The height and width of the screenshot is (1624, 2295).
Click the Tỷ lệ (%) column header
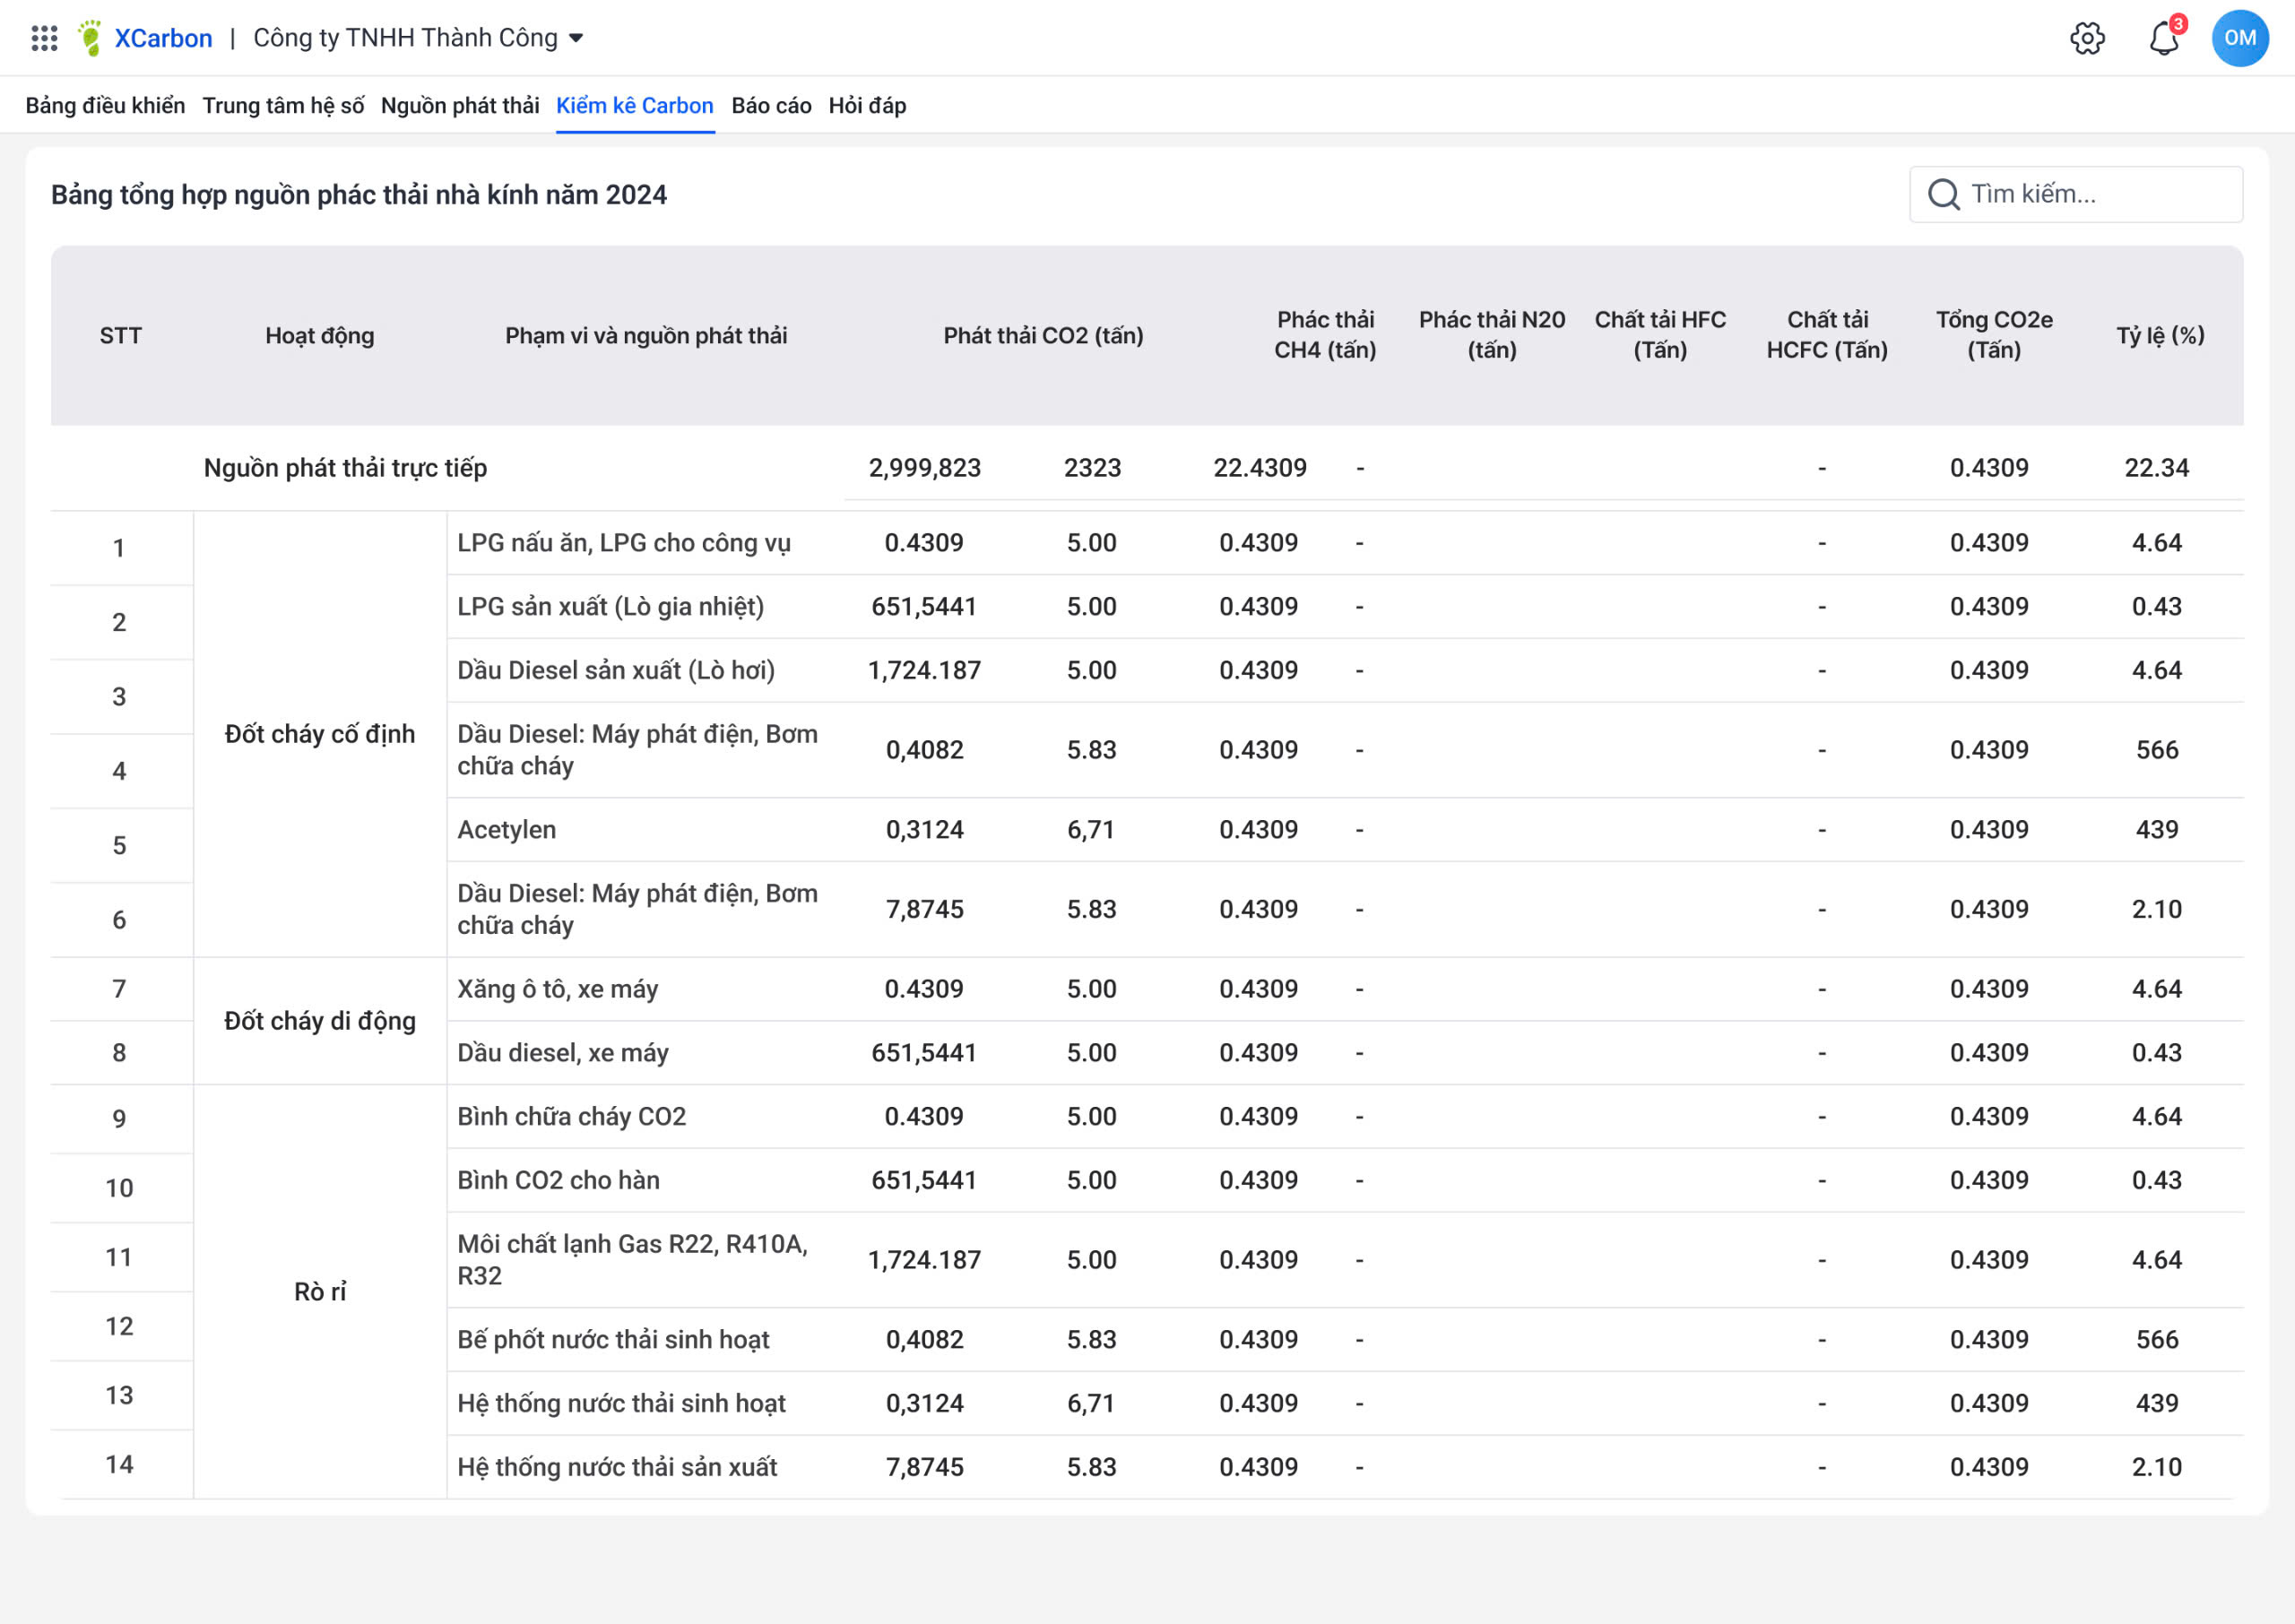tap(2159, 335)
